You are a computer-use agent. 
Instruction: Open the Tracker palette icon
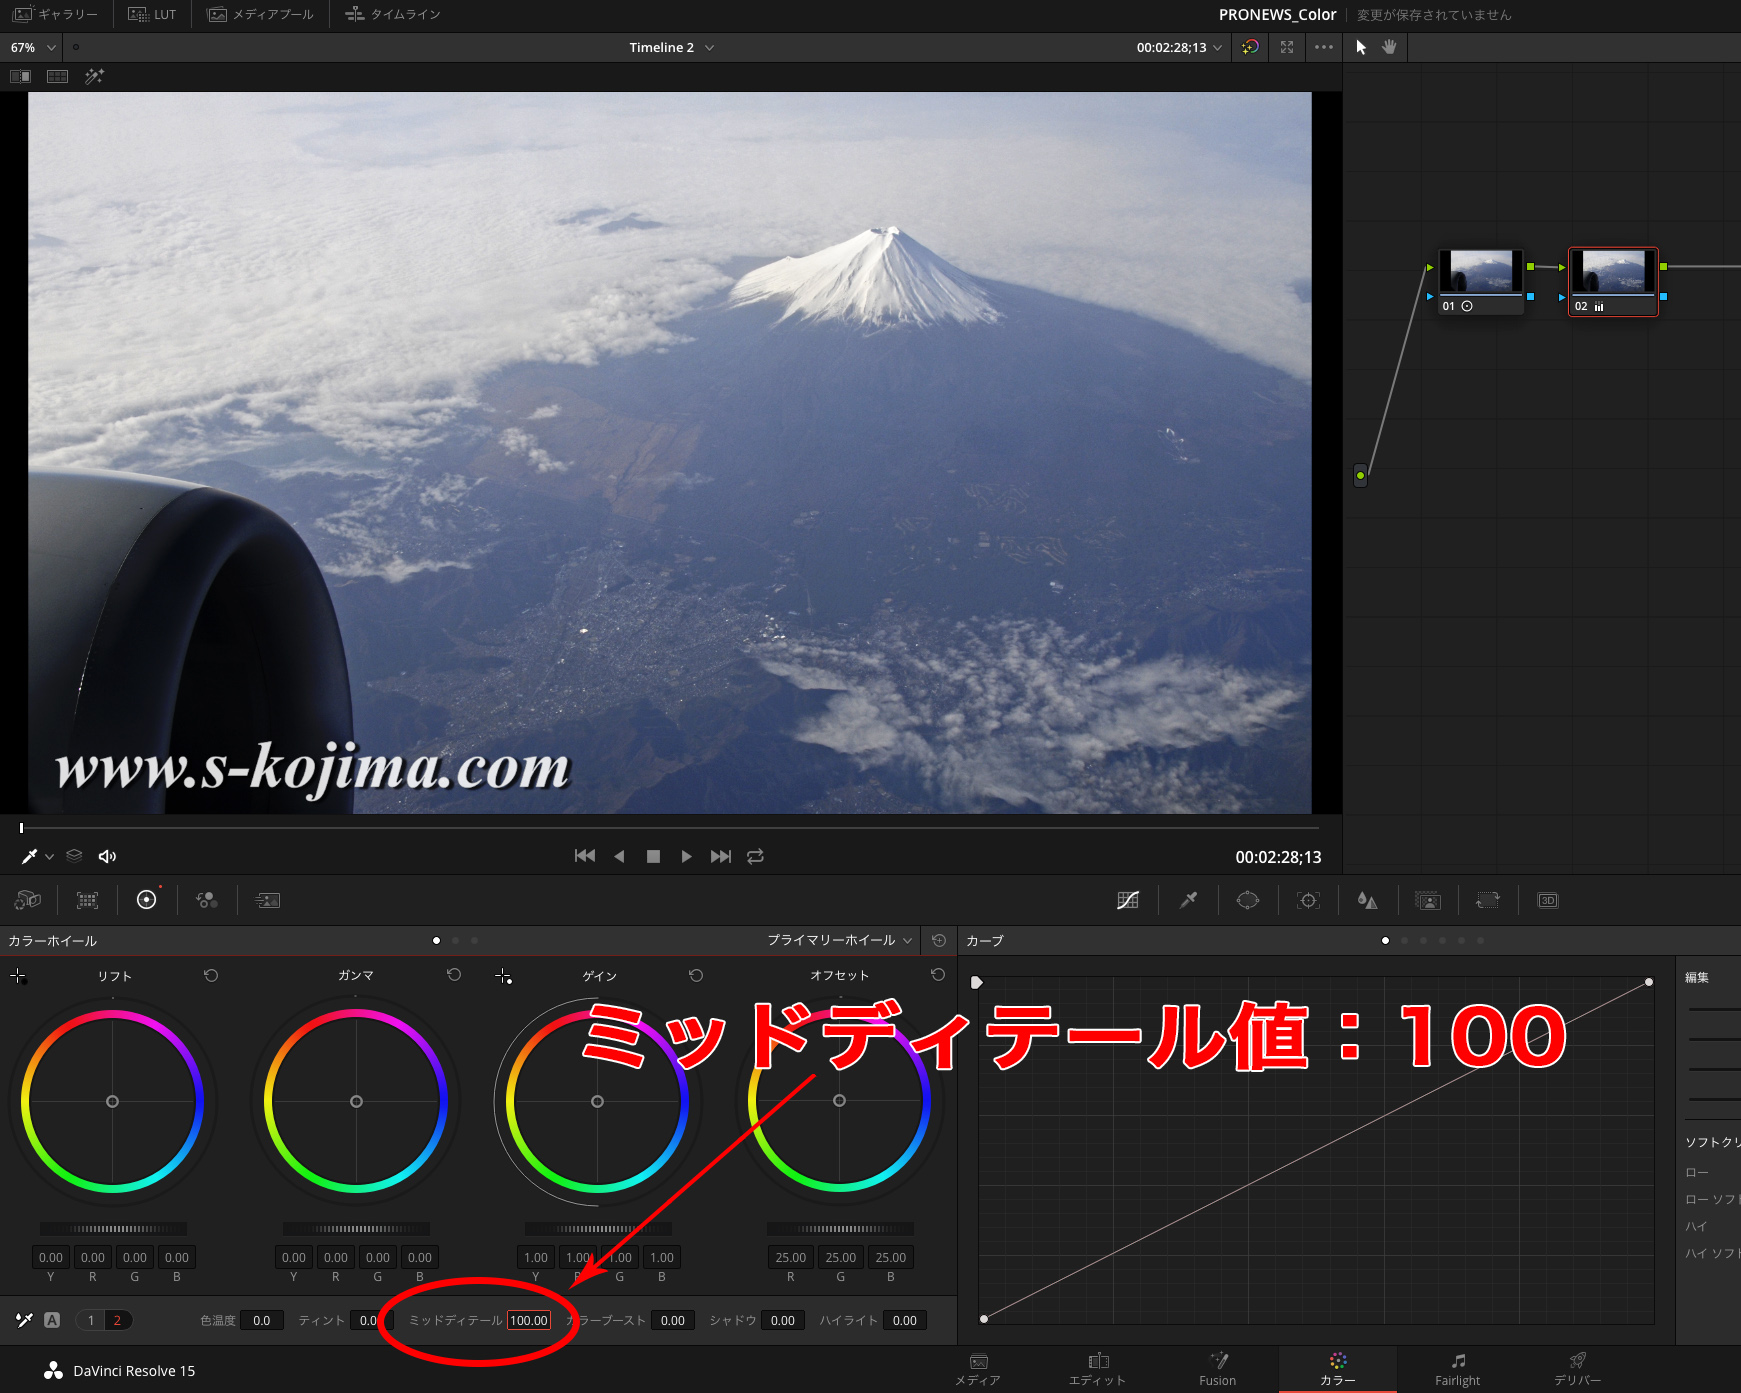pyautogui.click(x=1308, y=900)
